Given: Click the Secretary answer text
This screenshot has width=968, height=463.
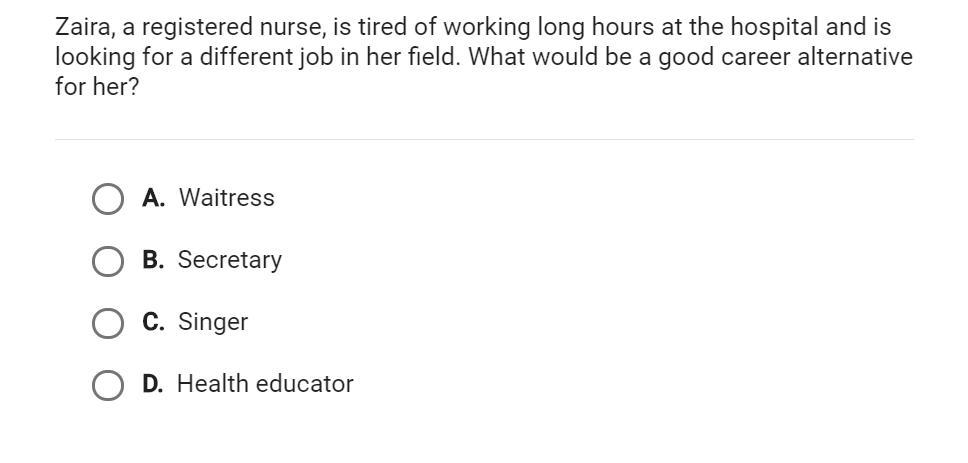Looking at the screenshot, I should click(230, 261).
